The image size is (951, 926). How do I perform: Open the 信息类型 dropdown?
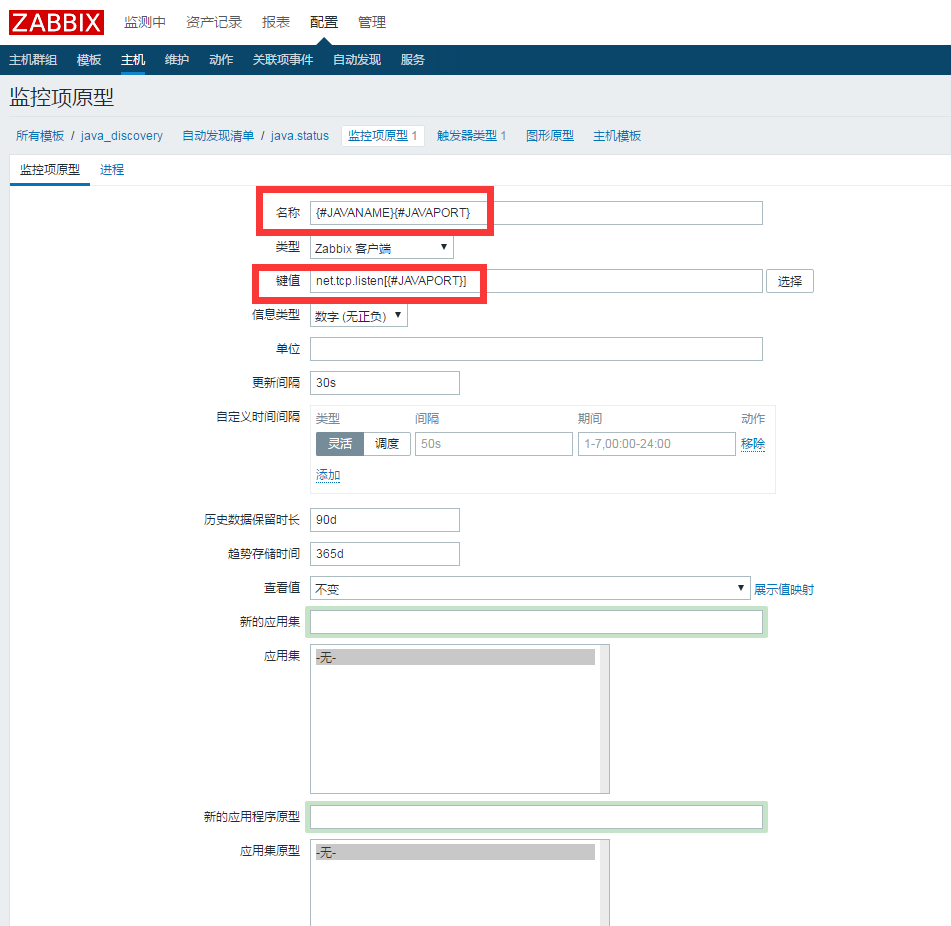(x=358, y=315)
